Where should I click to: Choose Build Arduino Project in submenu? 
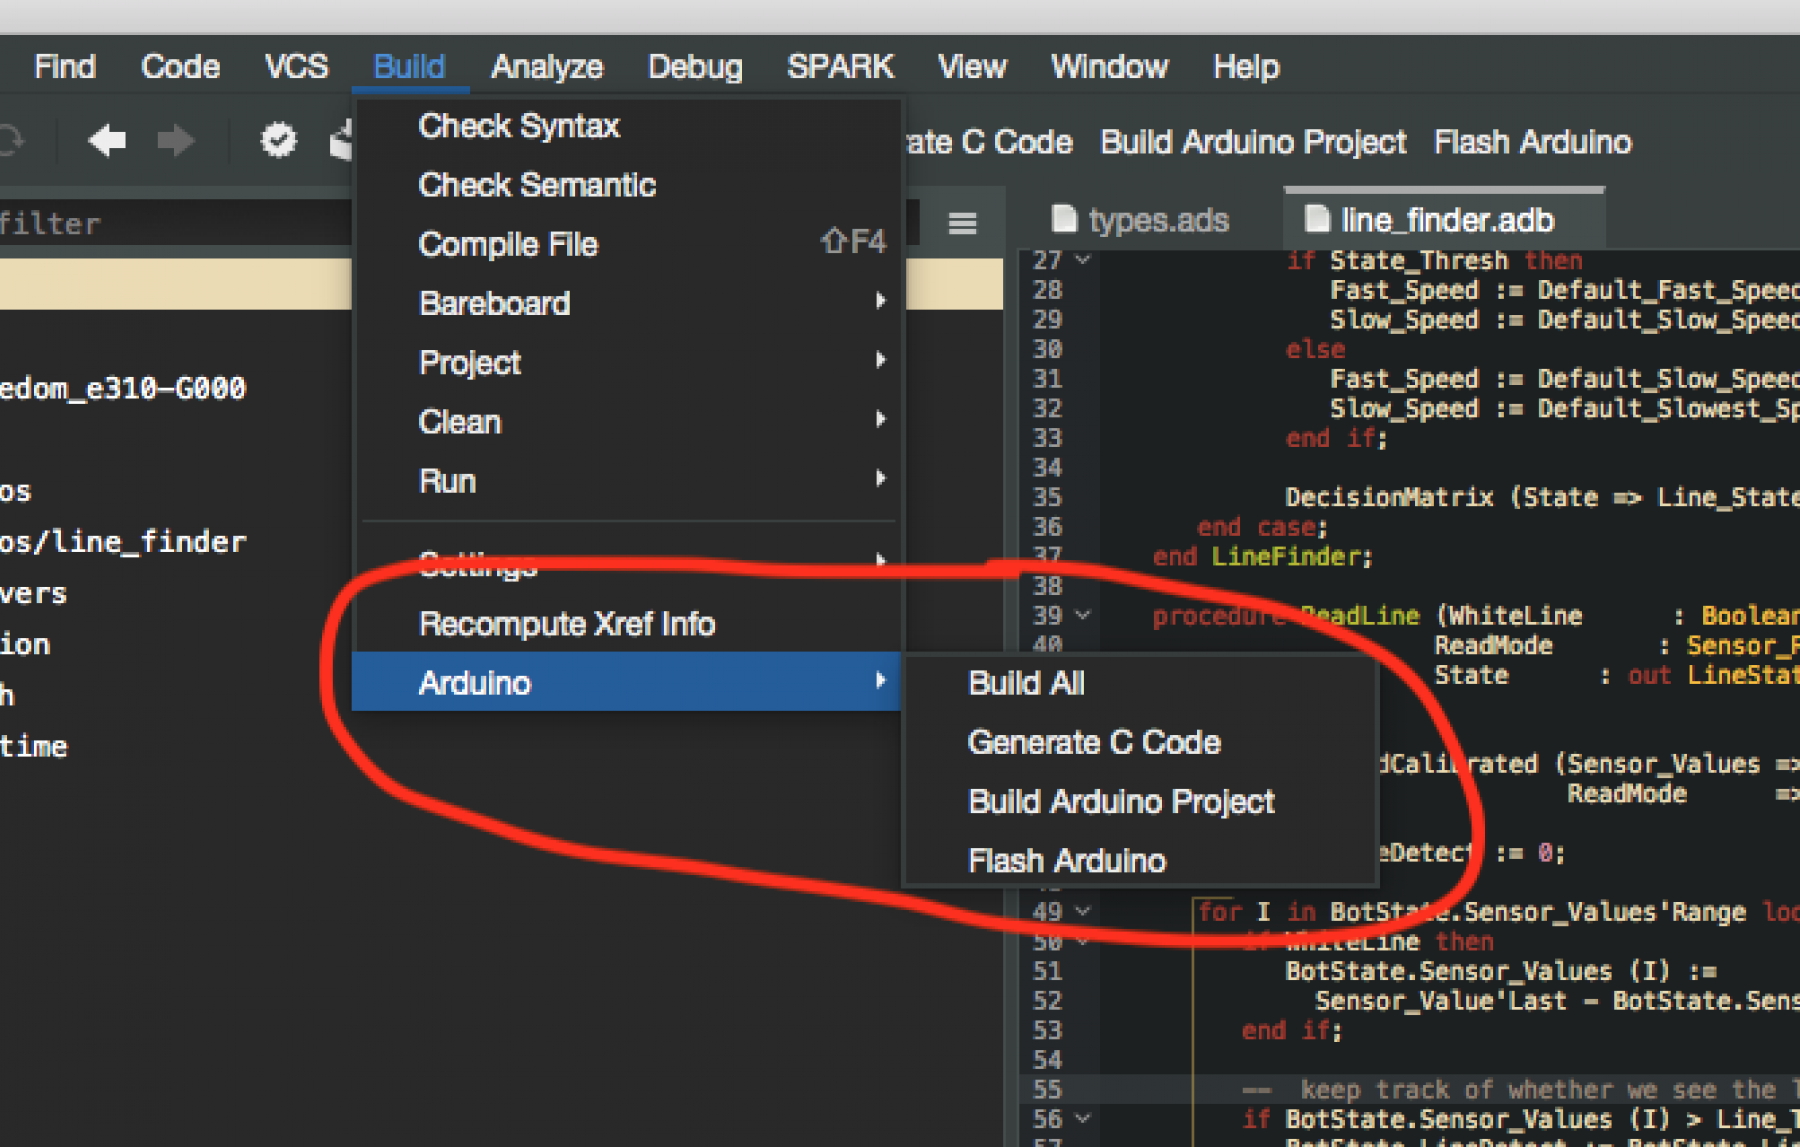click(x=1140, y=801)
